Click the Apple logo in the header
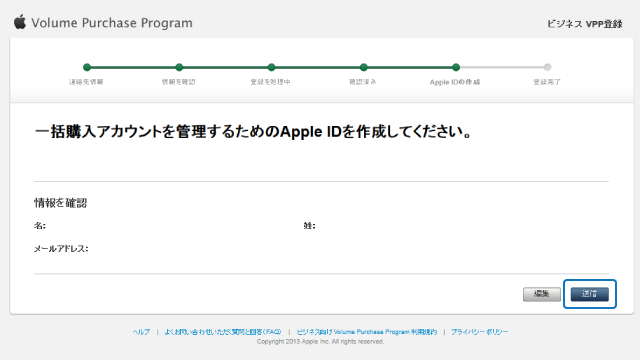 click(x=20, y=22)
